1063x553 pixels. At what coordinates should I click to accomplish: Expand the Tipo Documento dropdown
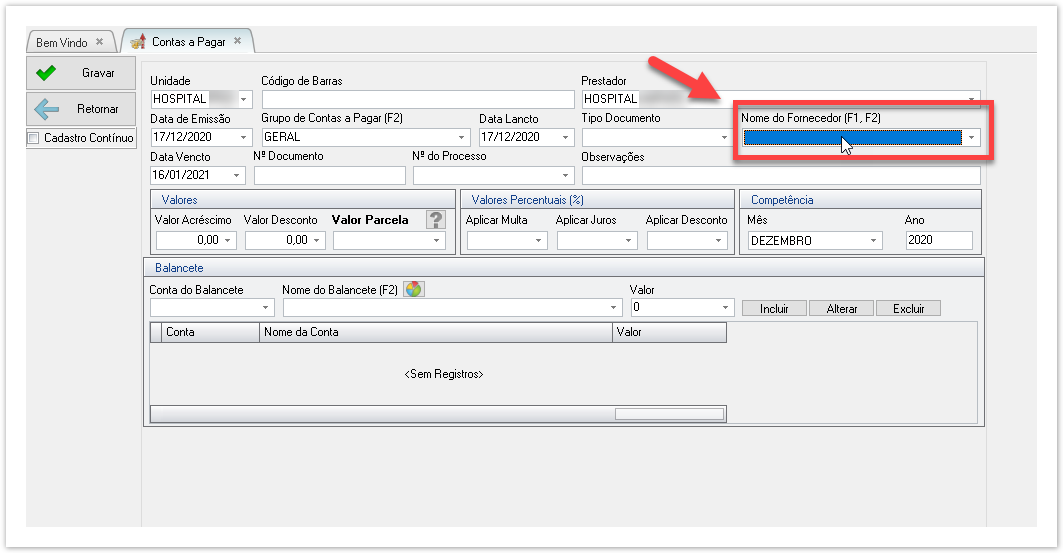726,137
